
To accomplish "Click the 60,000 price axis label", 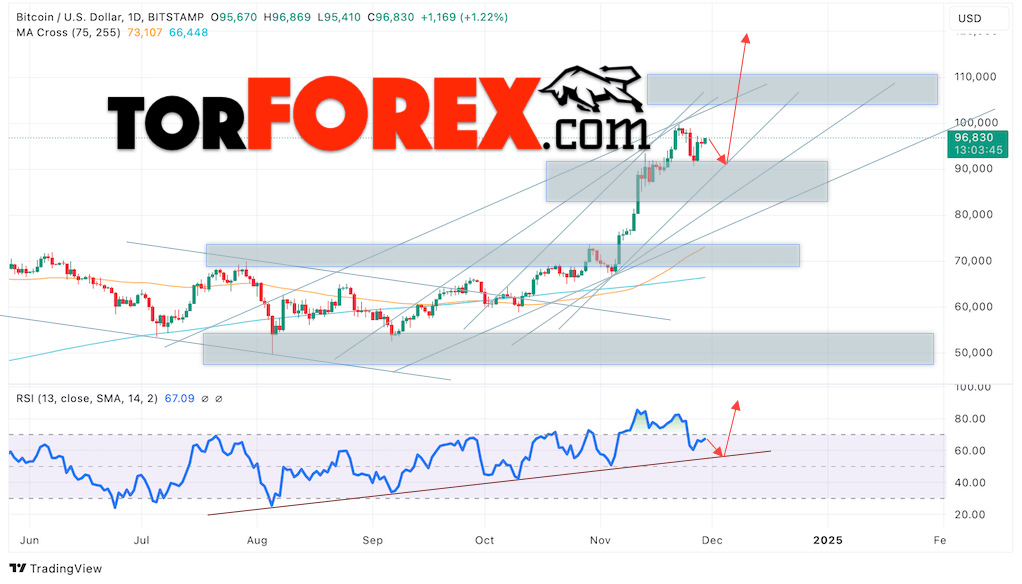I will click(973, 306).
